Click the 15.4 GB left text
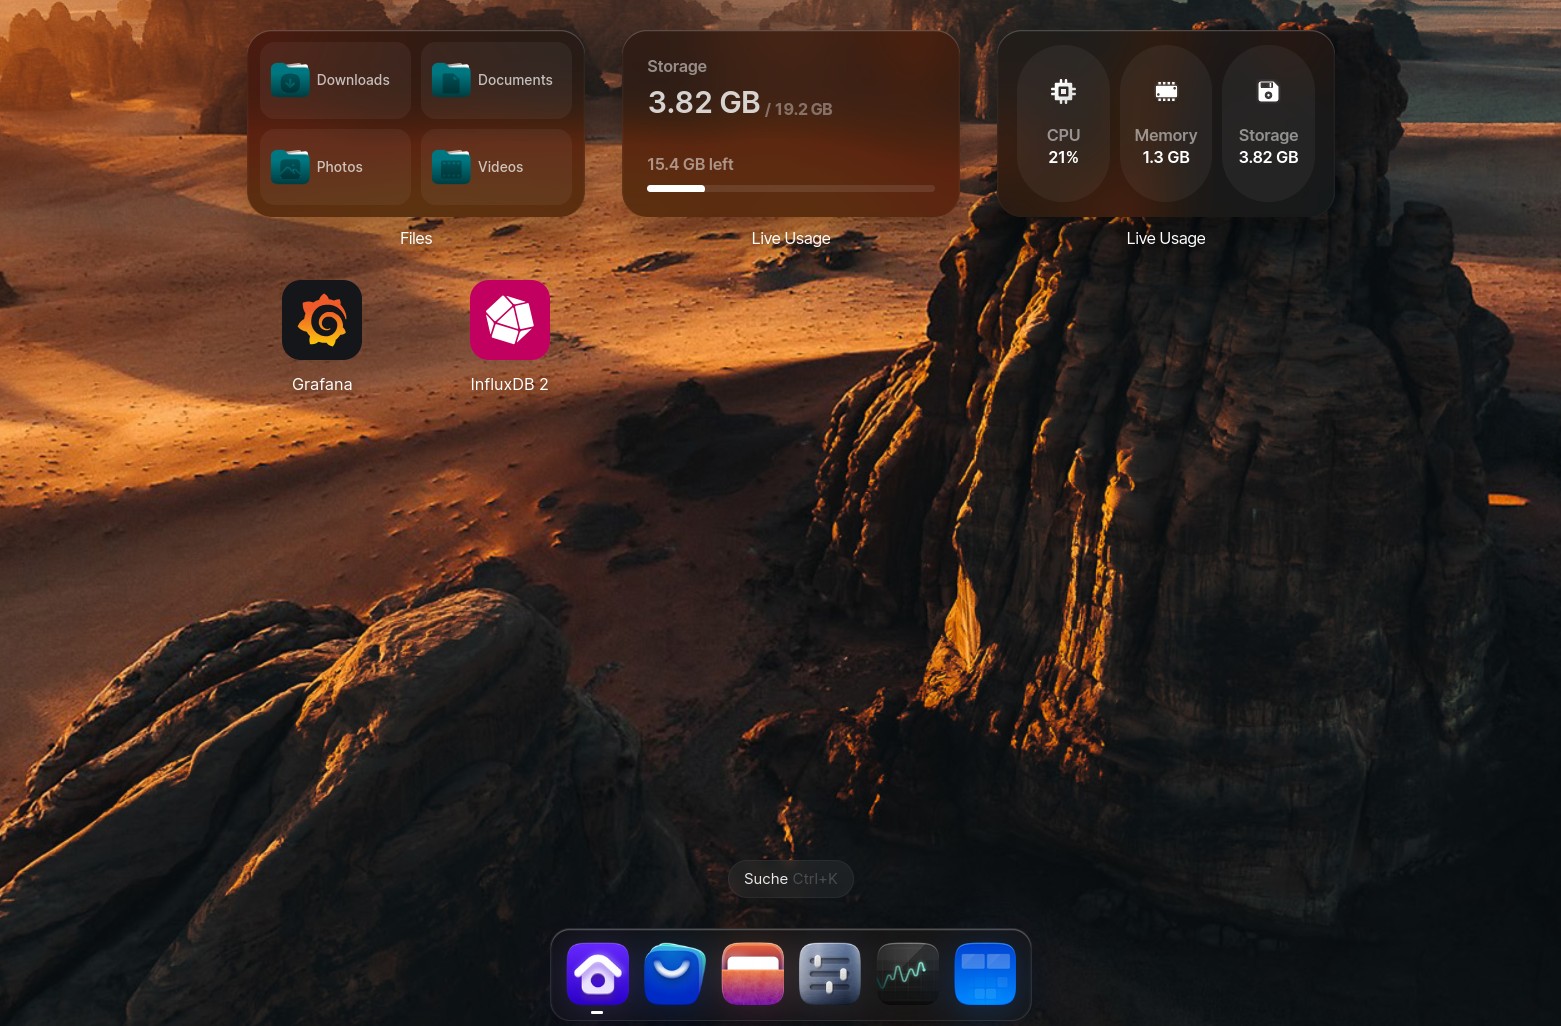The height and width of the screenshot is (1026, 1561). click(690, 164)
